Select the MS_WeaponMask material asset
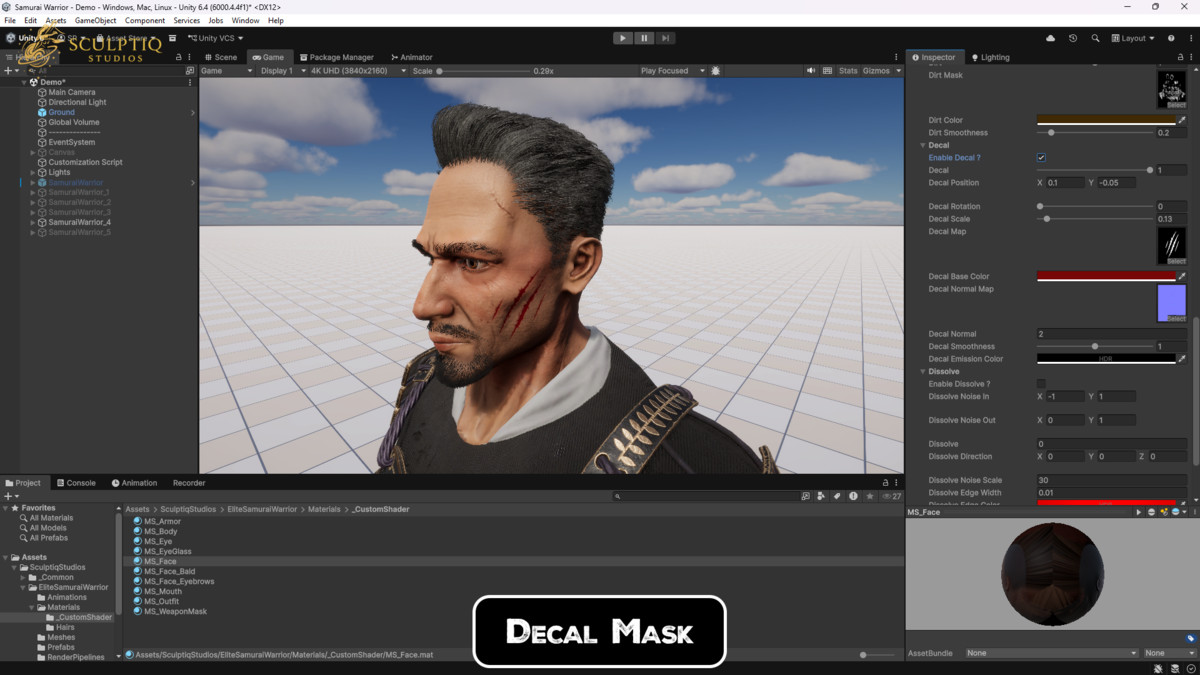The image size is (1200, 675). (175, 611)
